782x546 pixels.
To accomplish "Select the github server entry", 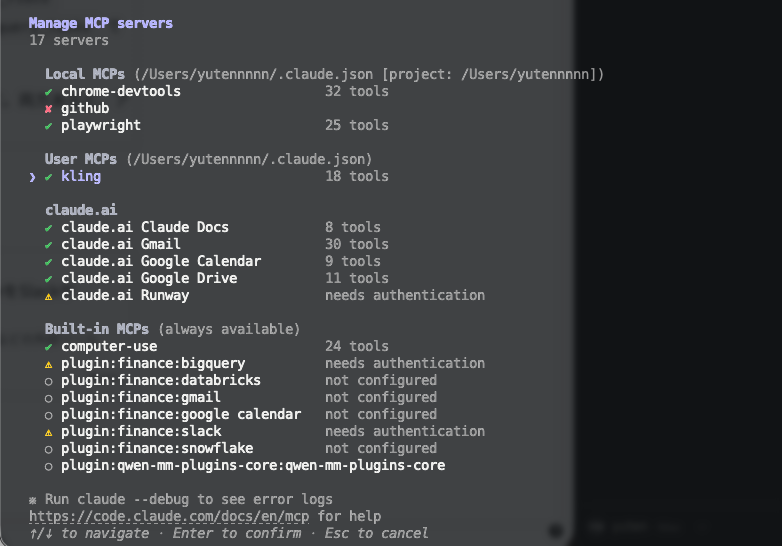I will point(77,108).
